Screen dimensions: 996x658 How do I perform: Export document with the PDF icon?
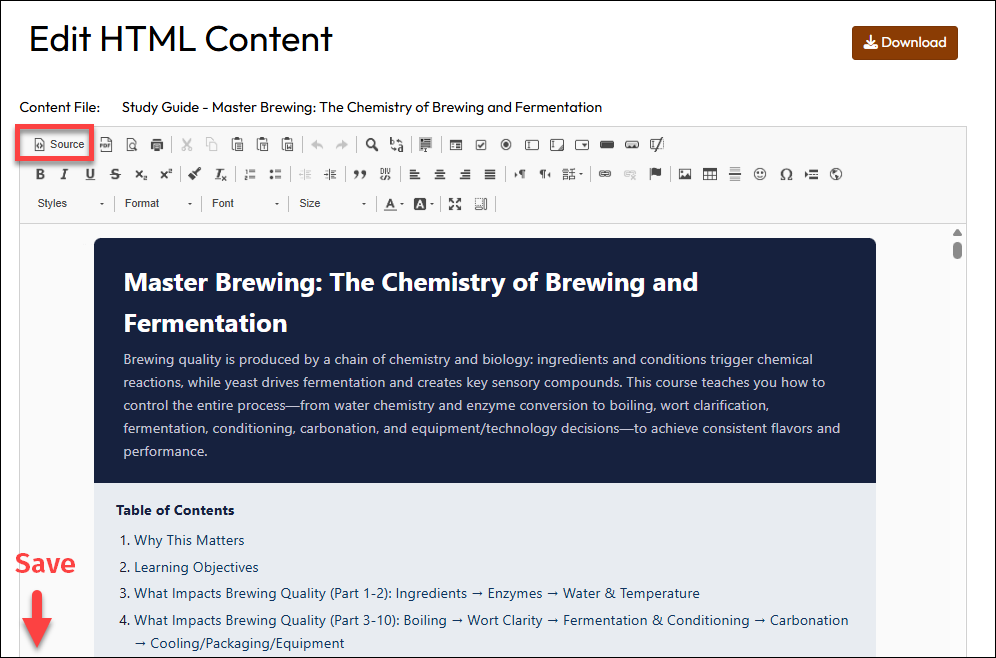point(106,144)
